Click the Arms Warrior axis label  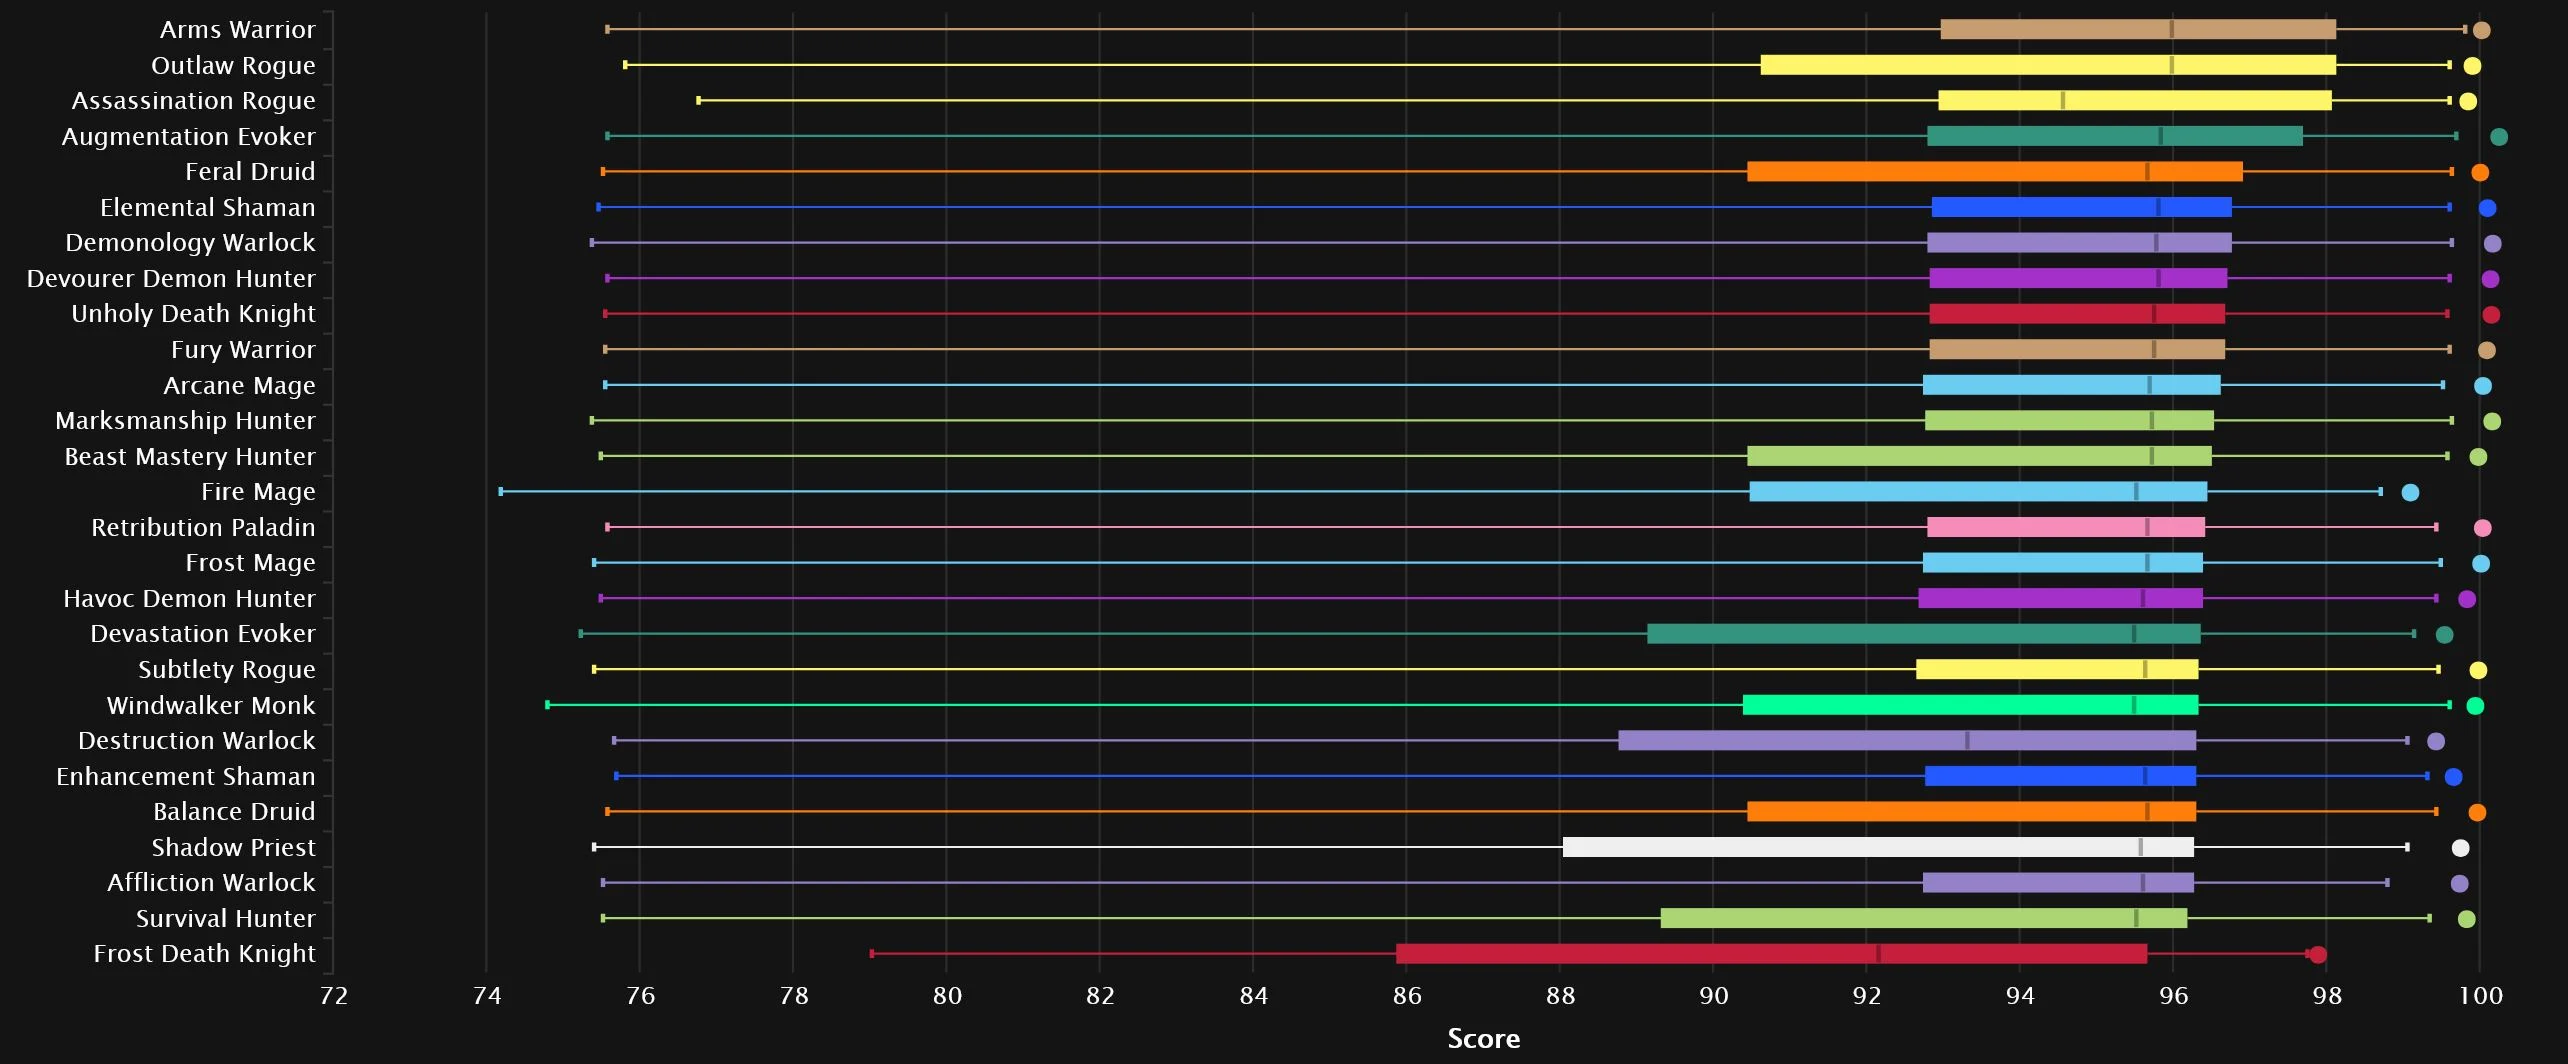coord(237,30)
